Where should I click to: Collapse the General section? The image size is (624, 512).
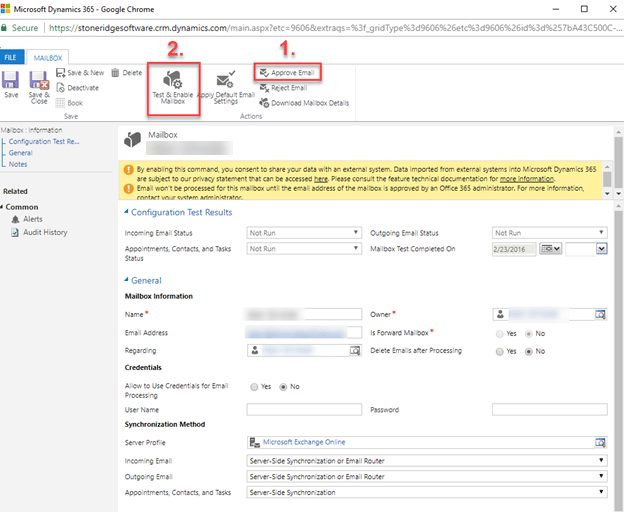(x=126, y=280)
